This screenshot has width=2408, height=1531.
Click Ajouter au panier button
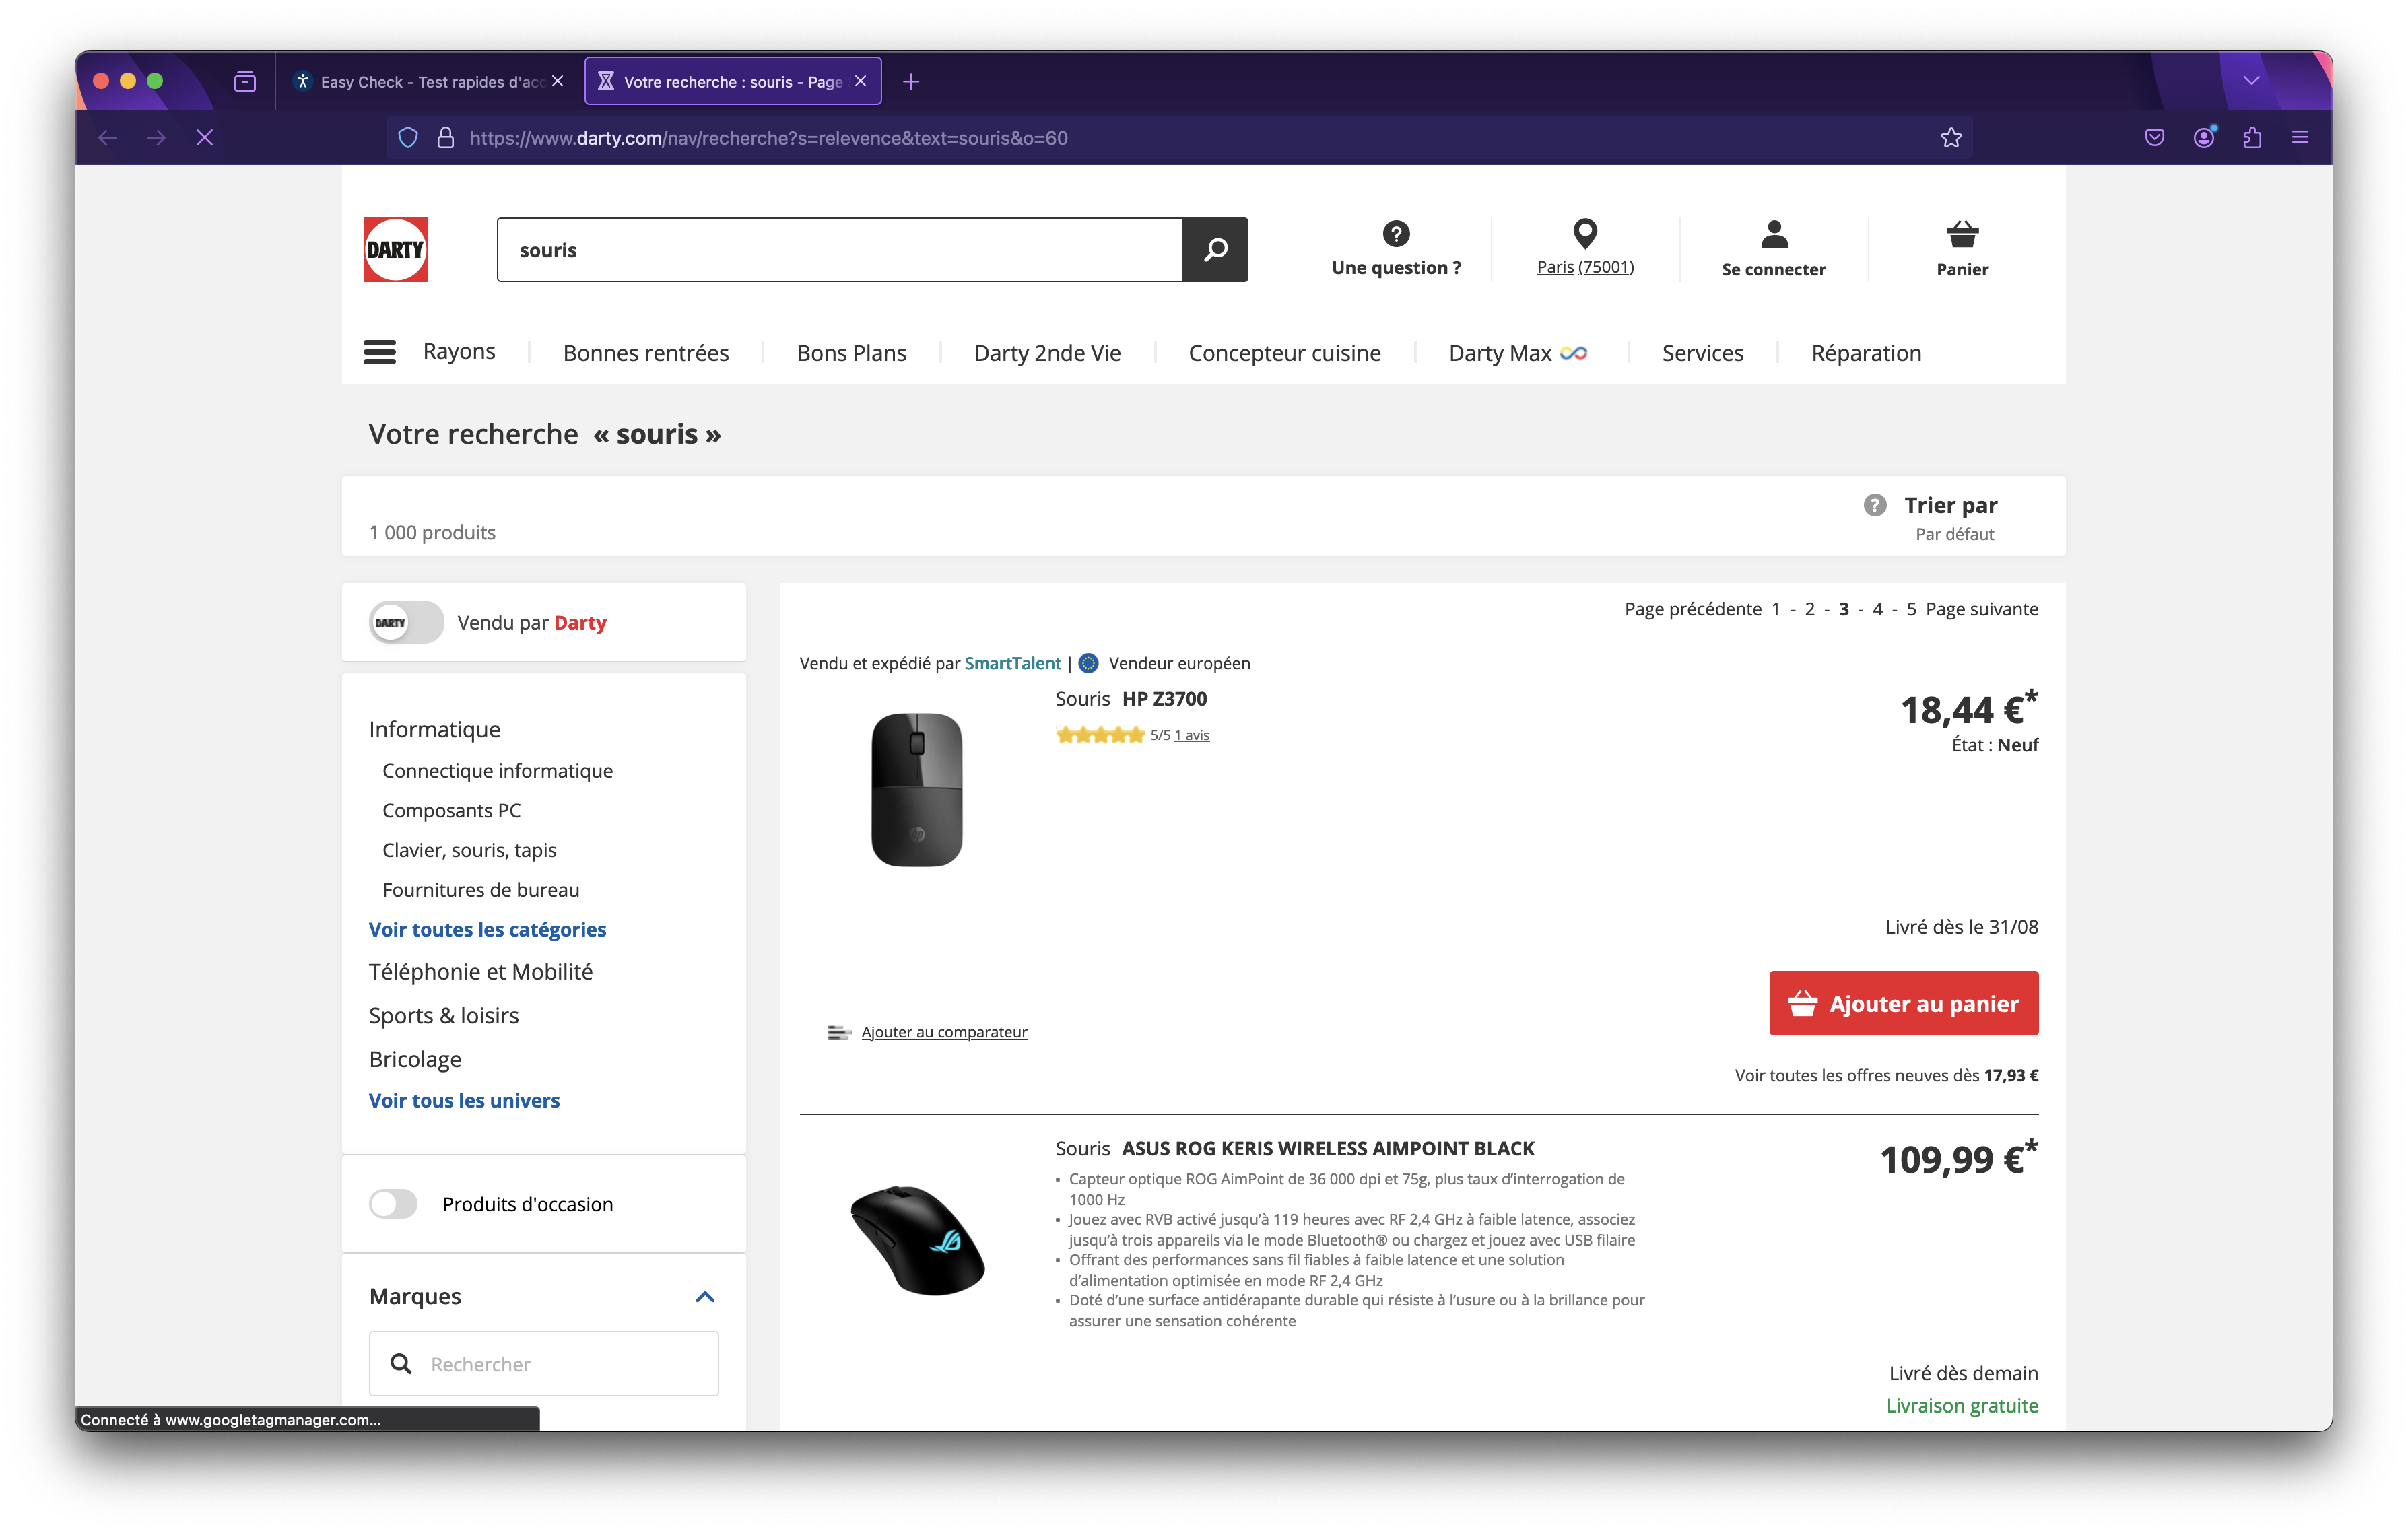coord(1903,1003)
